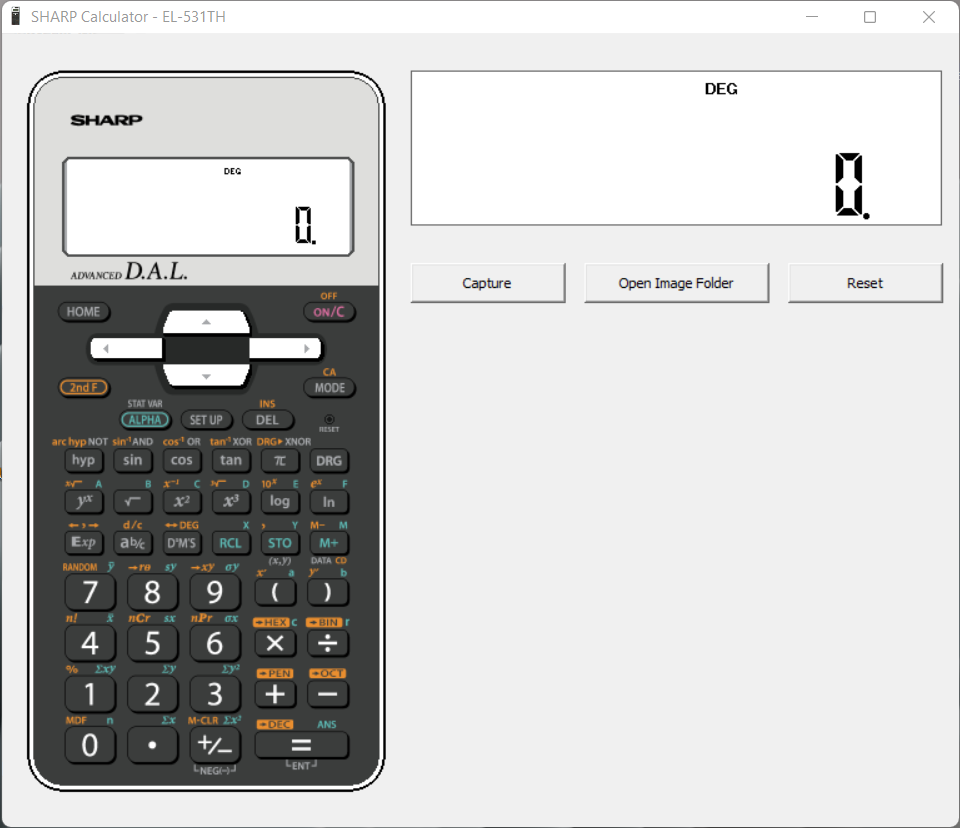The image size is (960, 828).
Task: Click the digit 3 key
Action: pyautogui.click(x=215, y=694)
